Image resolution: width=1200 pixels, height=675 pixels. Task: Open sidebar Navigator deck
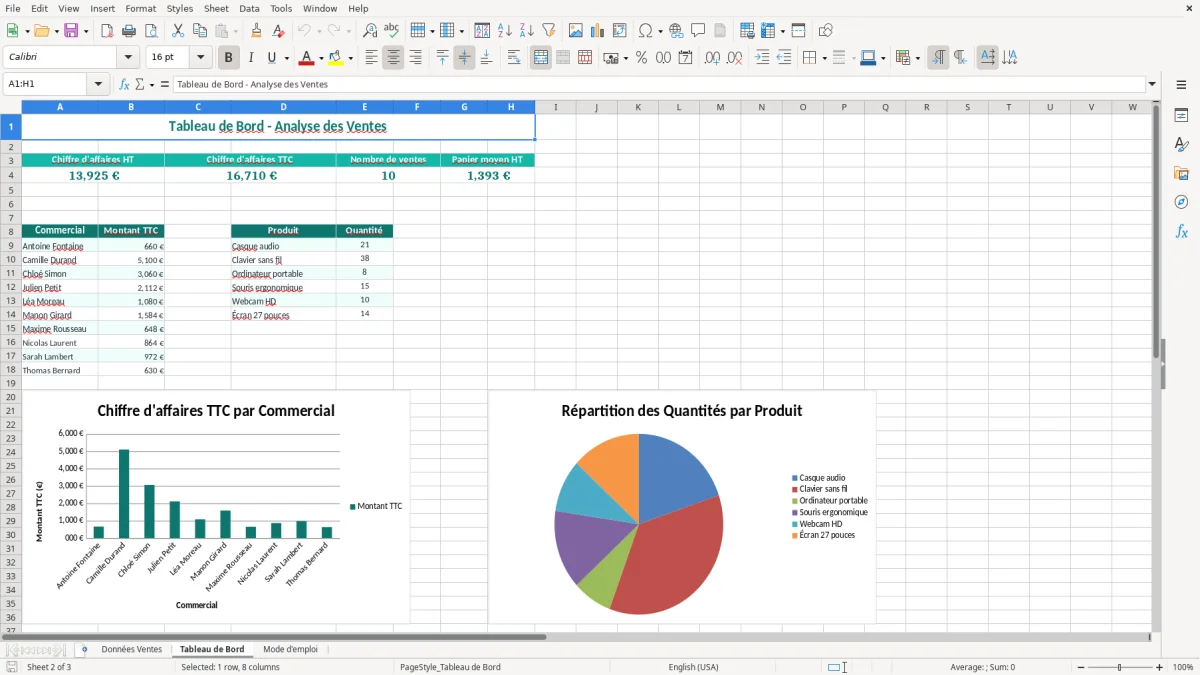click(x=1181, y=202)
